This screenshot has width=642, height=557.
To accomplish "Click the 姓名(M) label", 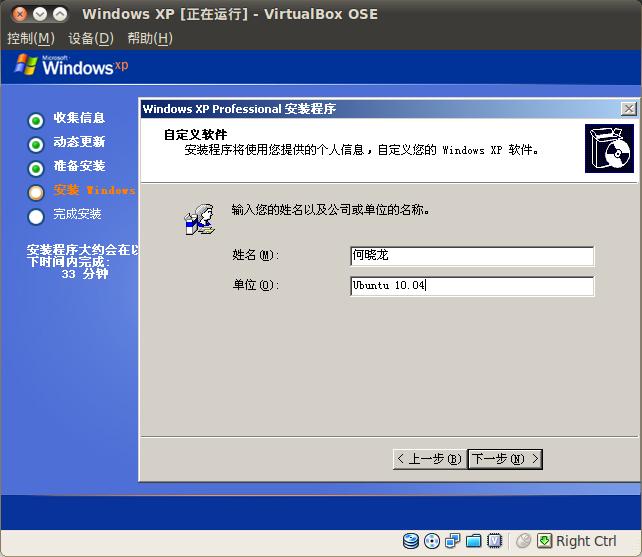I will click(255, 255).
